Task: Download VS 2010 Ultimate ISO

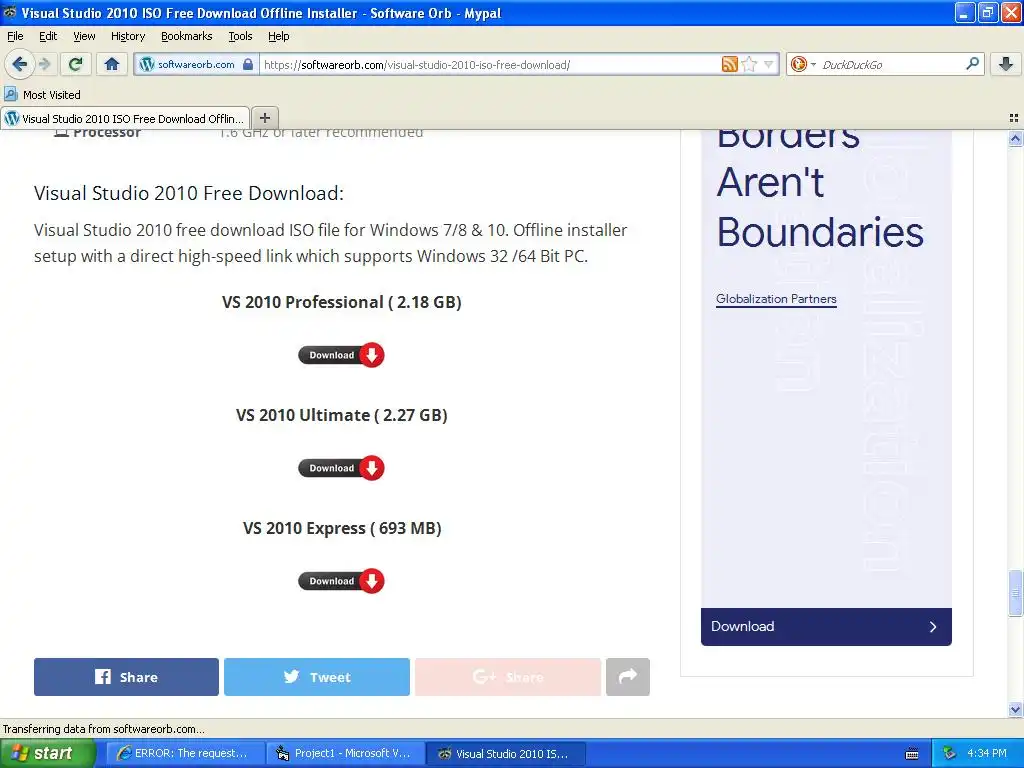Action: (342, 468)
